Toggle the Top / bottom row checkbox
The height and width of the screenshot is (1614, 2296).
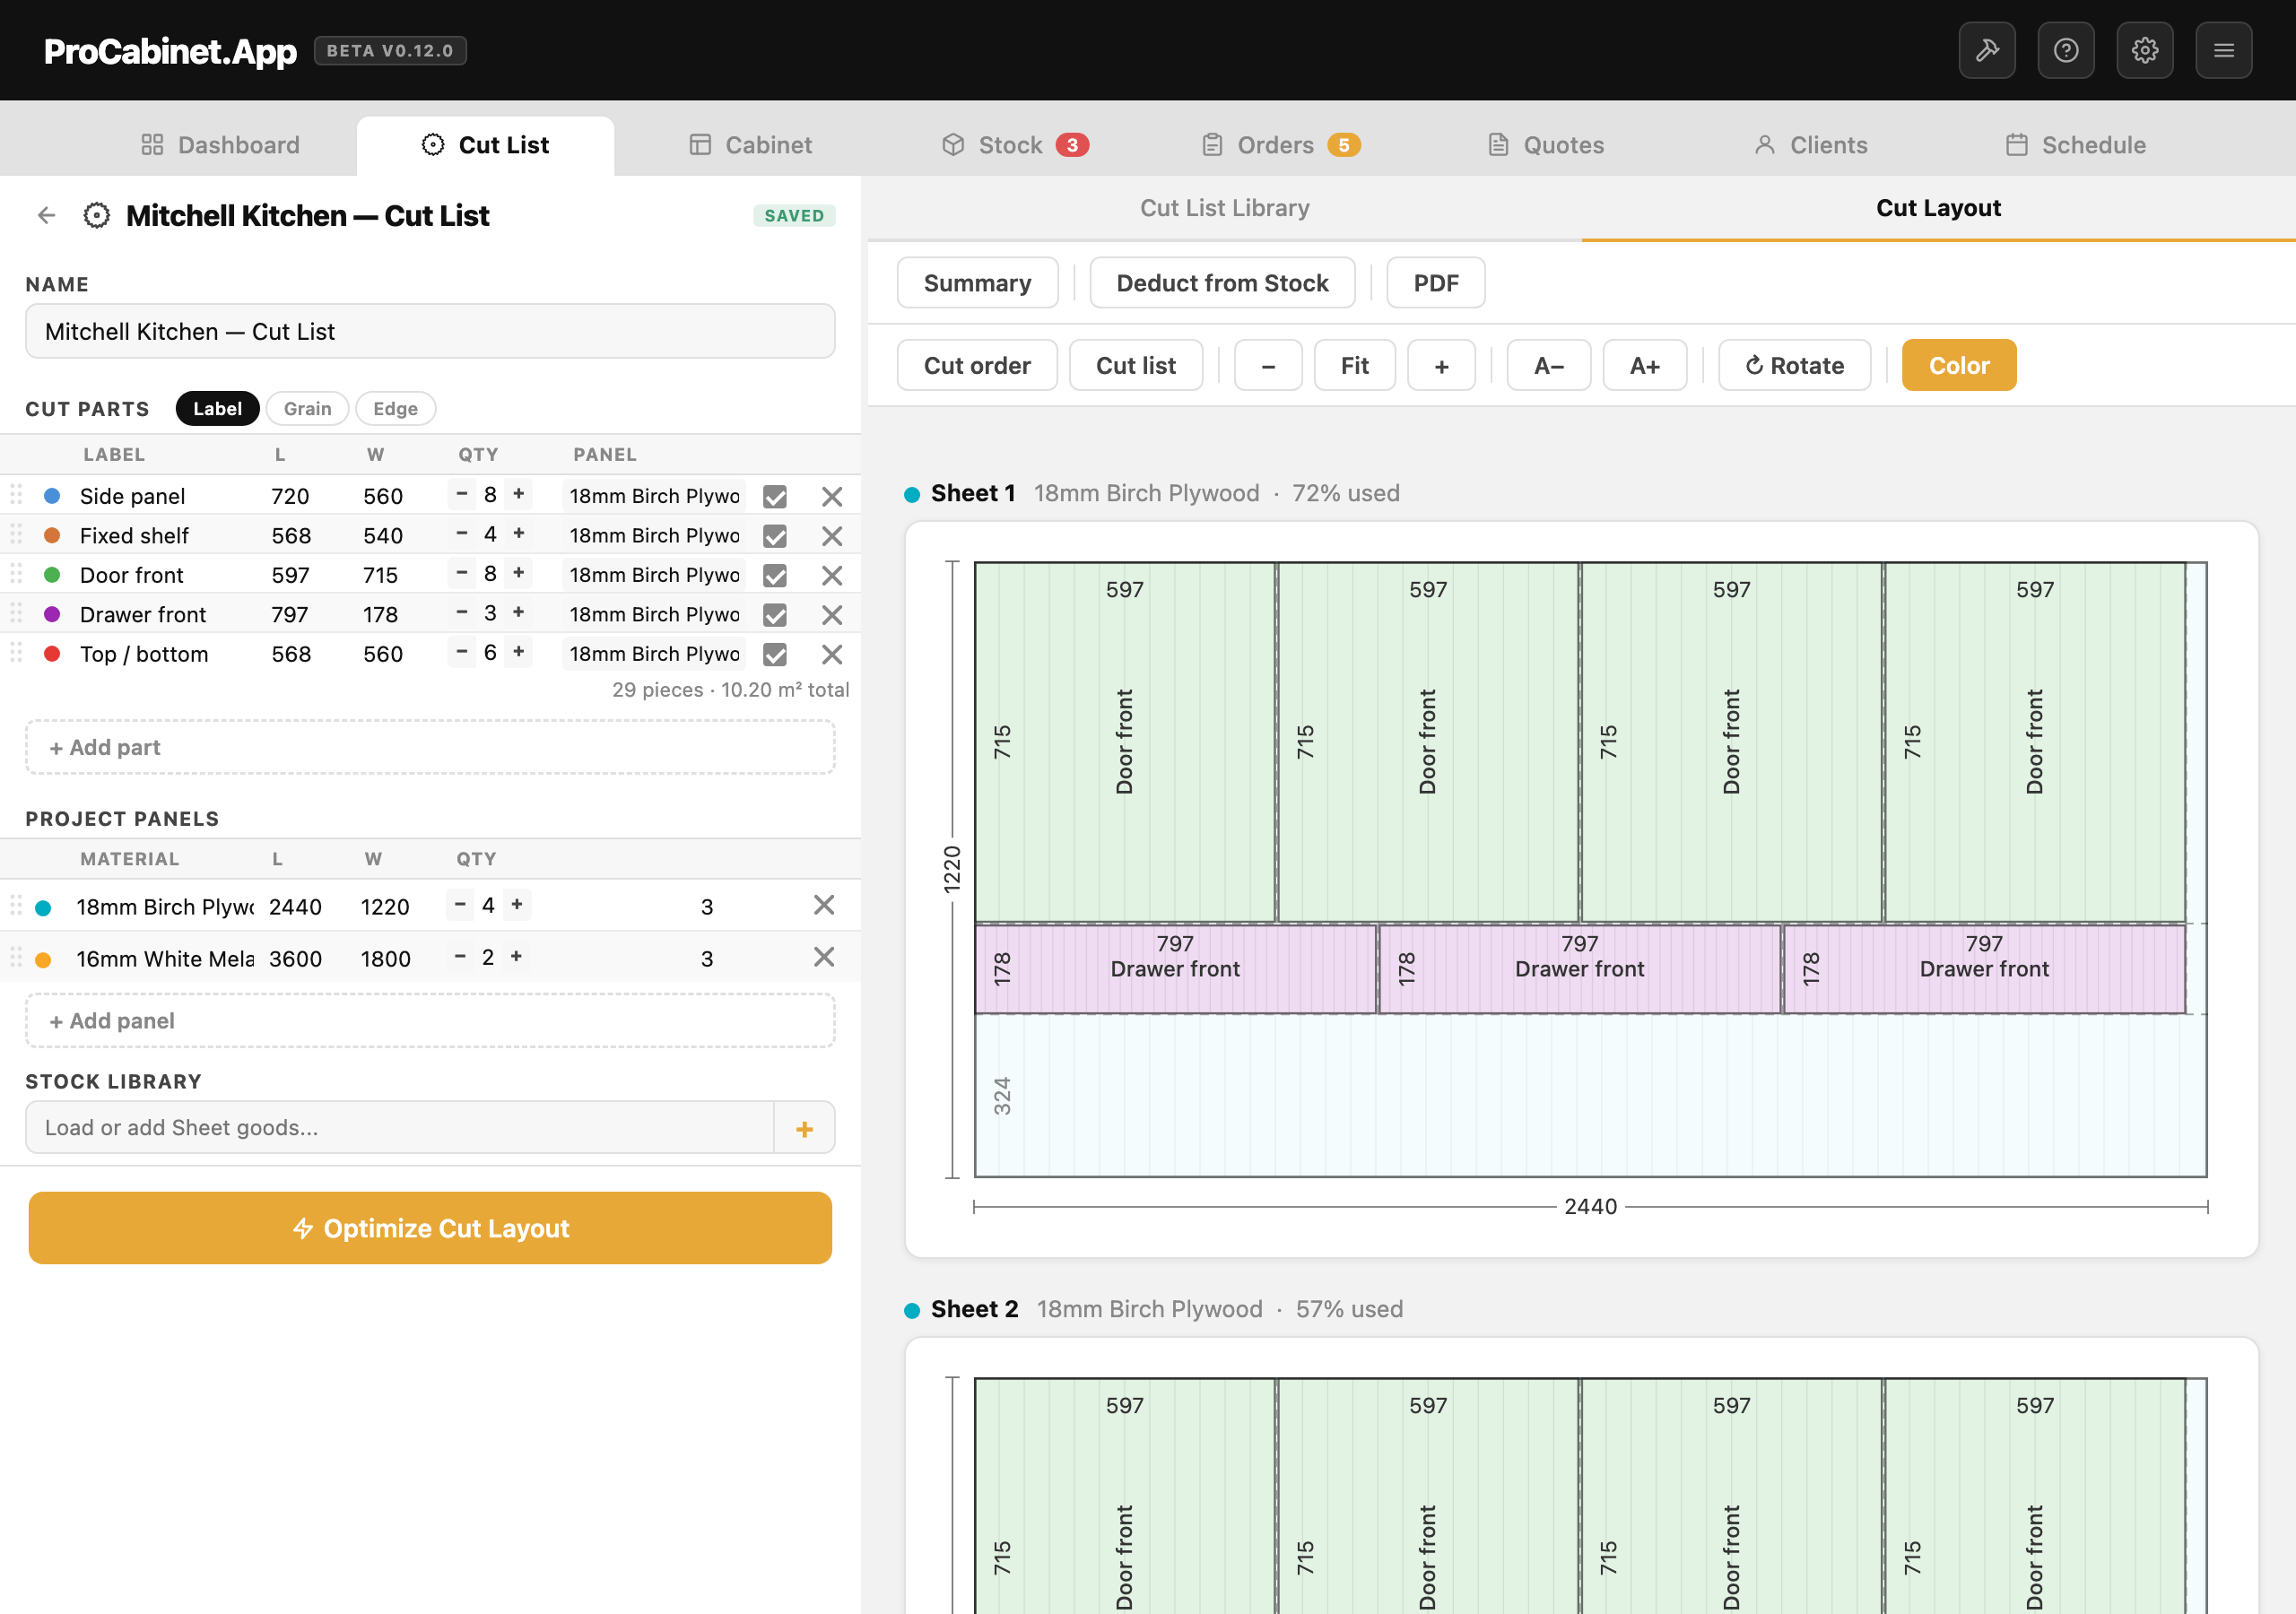pyautogui.click(x=774, y=655)
